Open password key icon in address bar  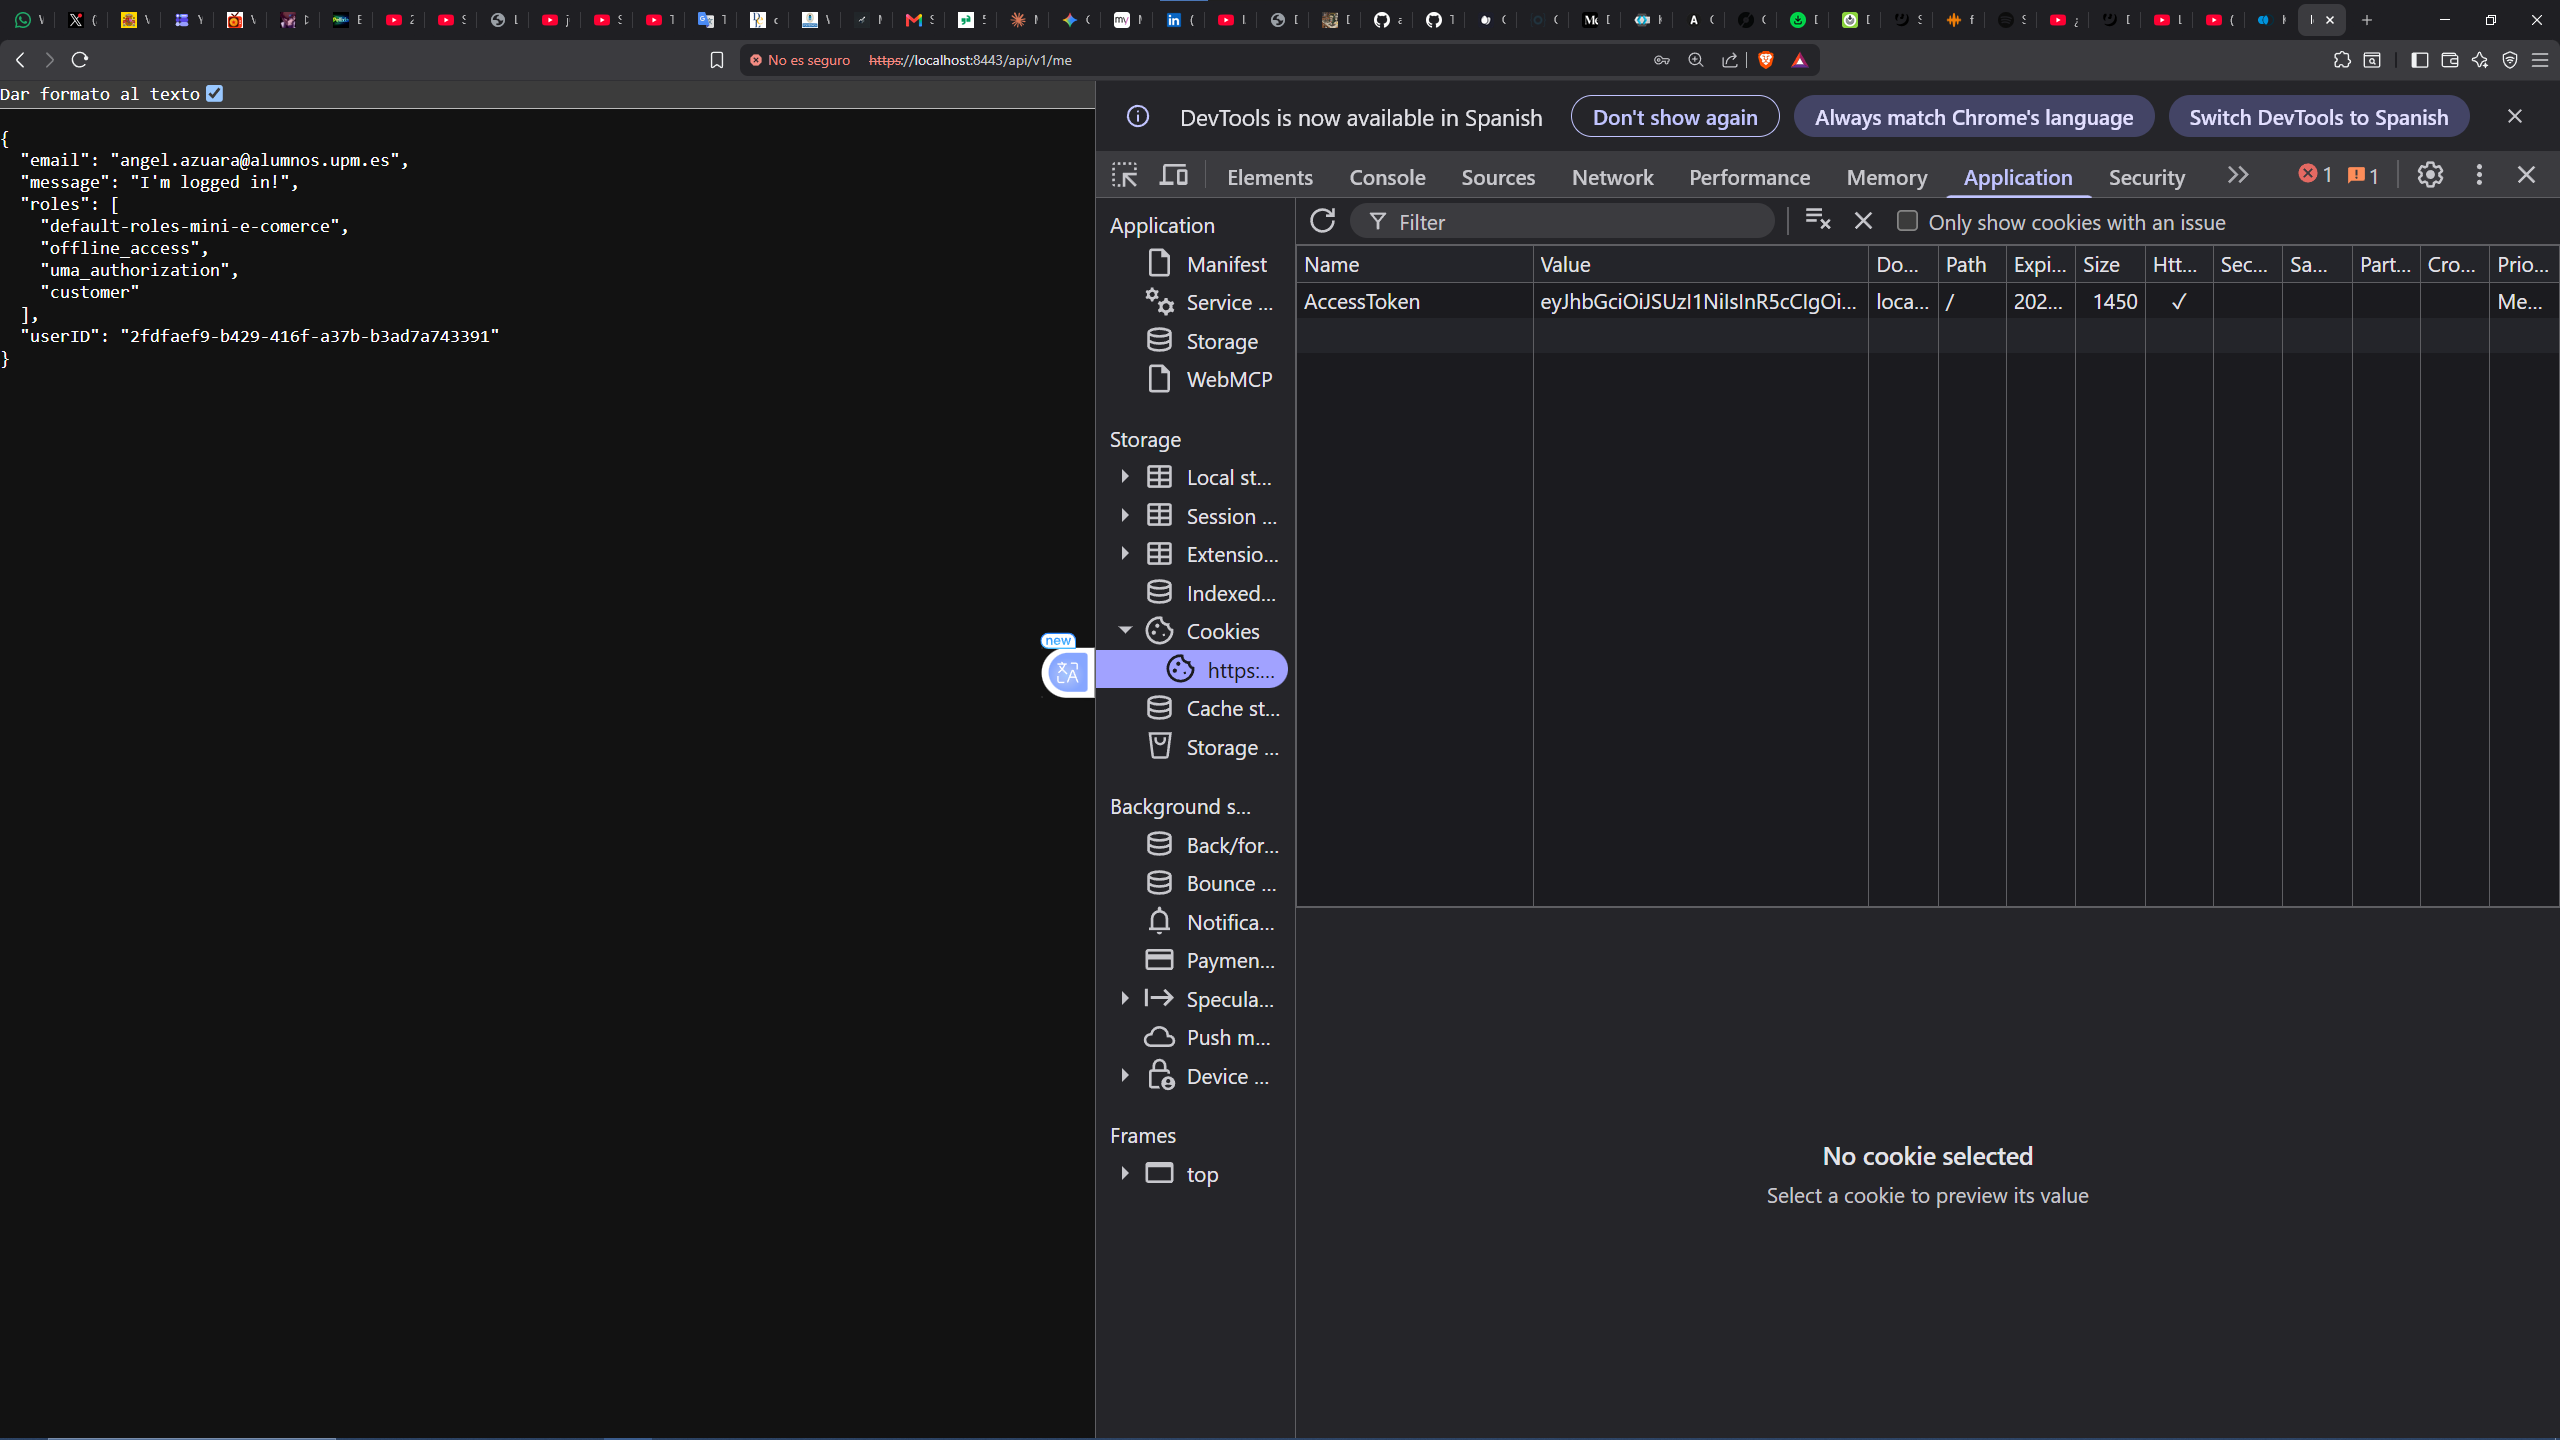click(1662, 60)
